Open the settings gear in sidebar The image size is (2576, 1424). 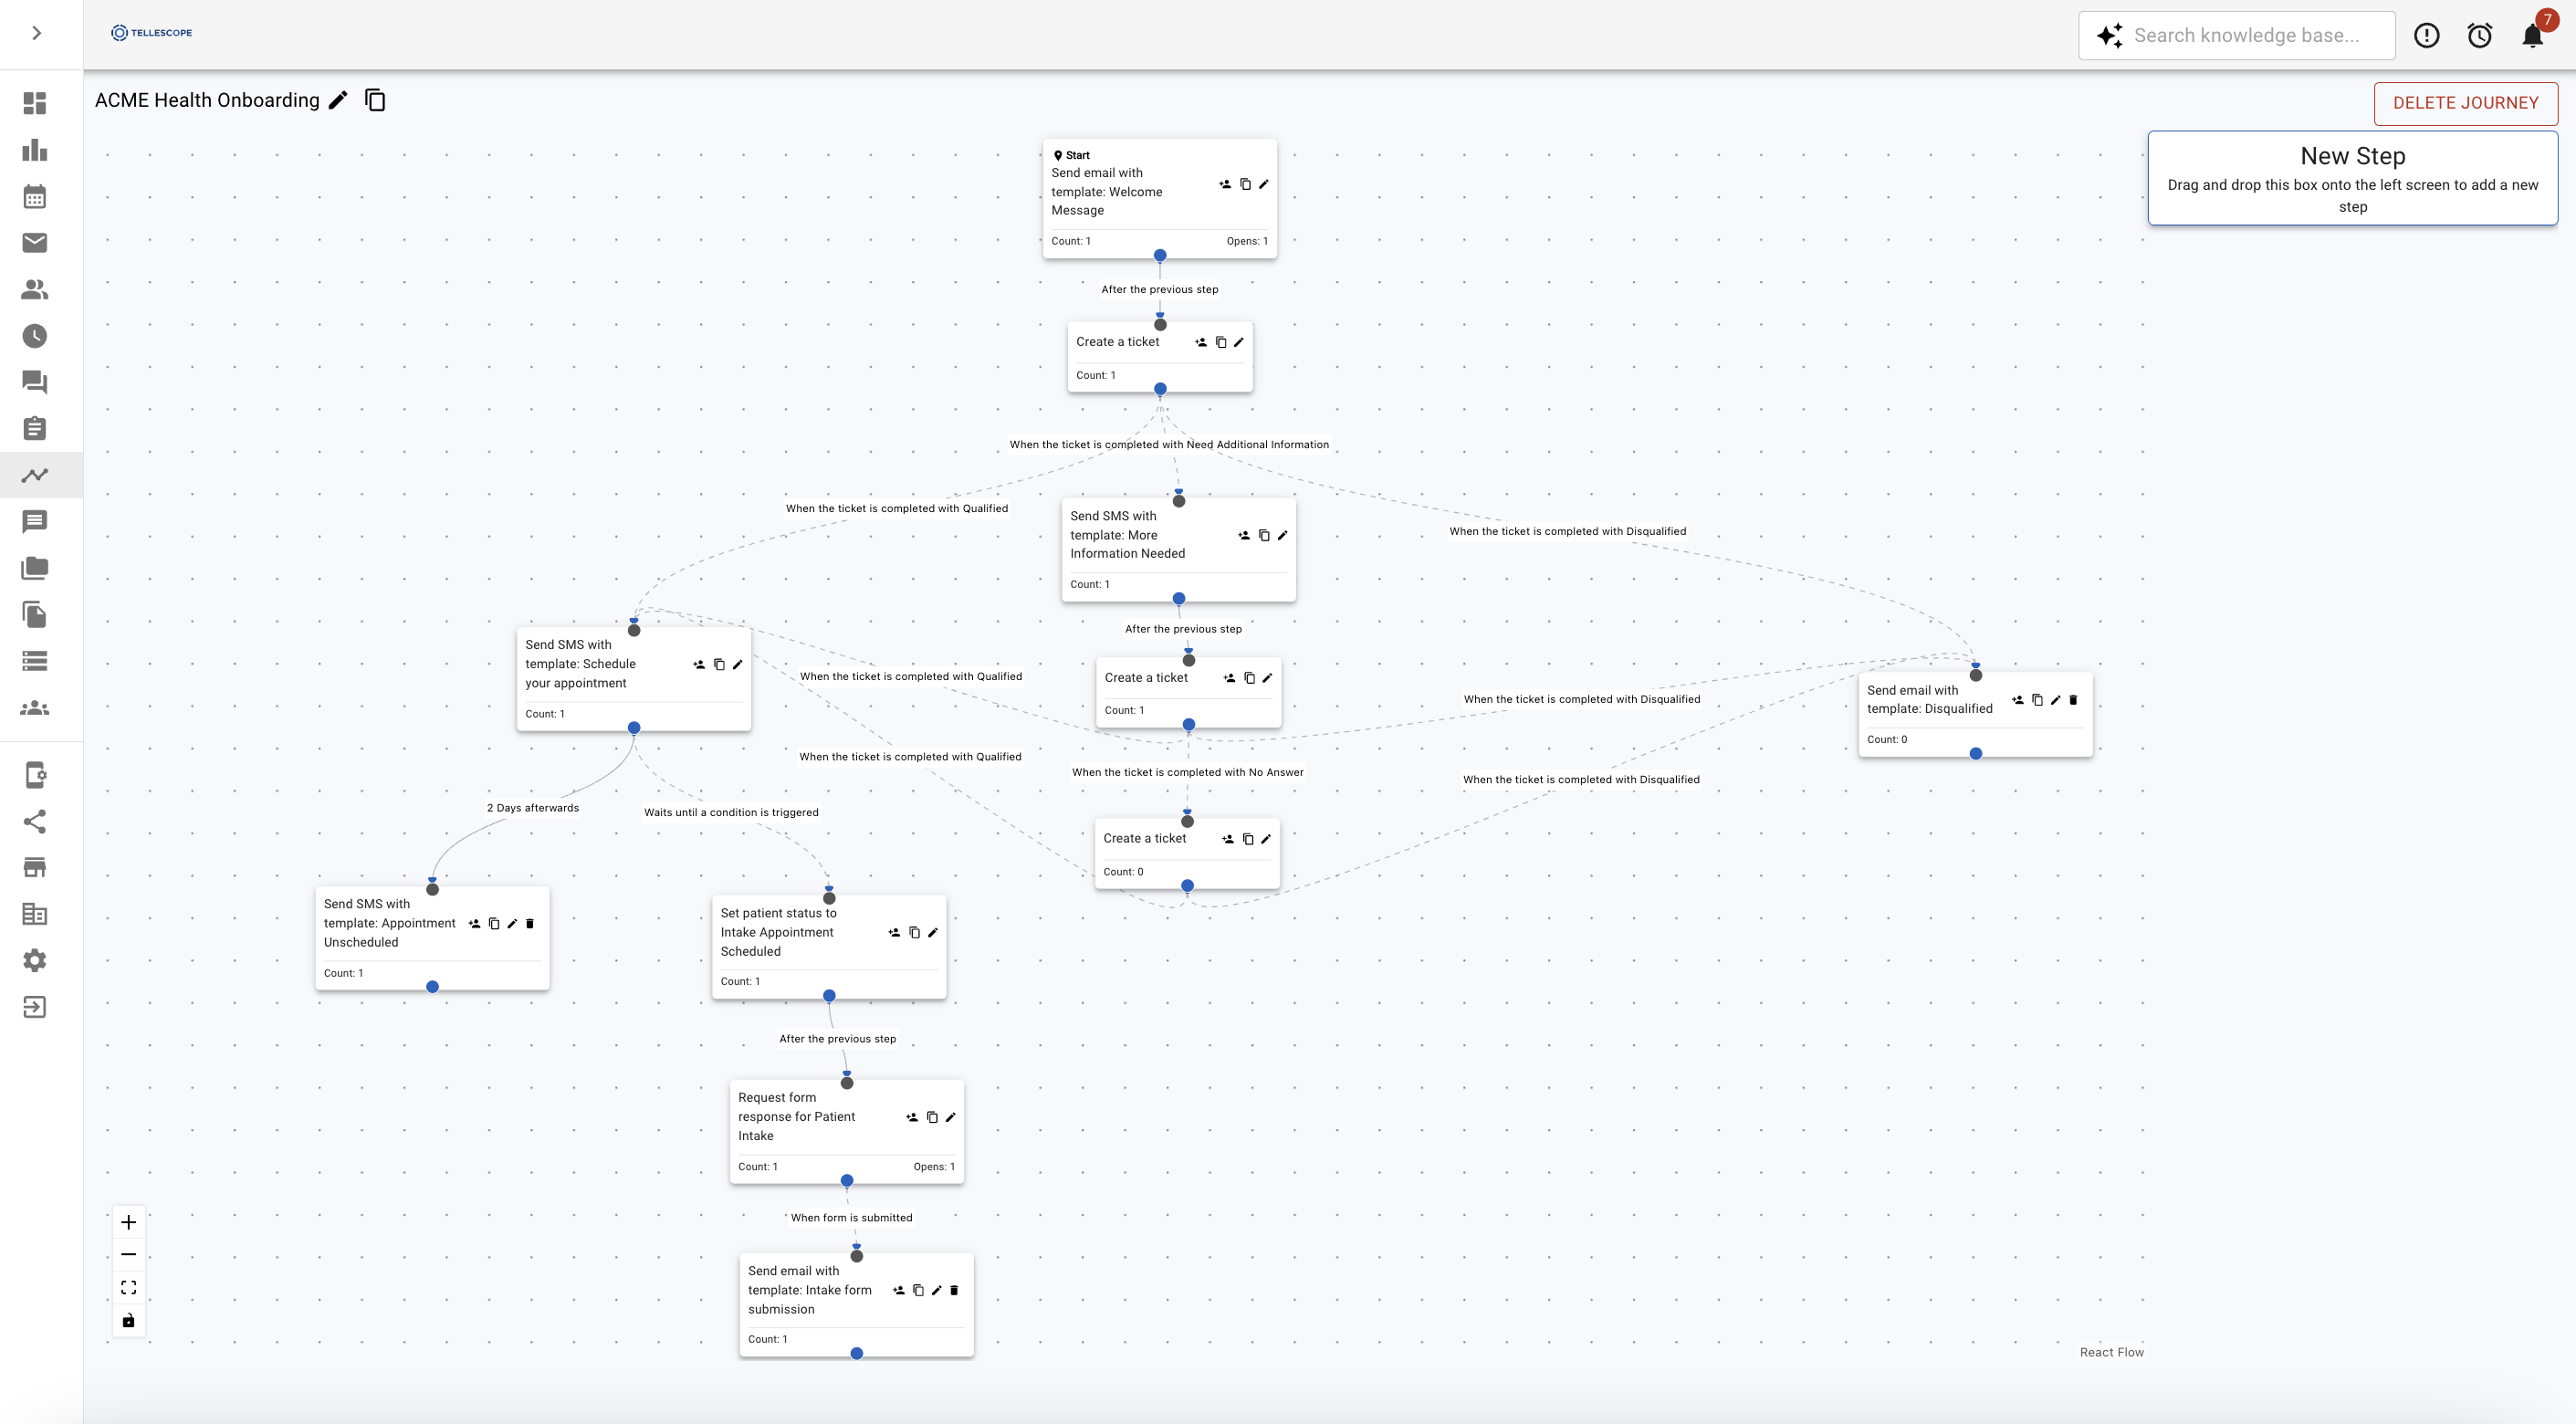[35, 960]
